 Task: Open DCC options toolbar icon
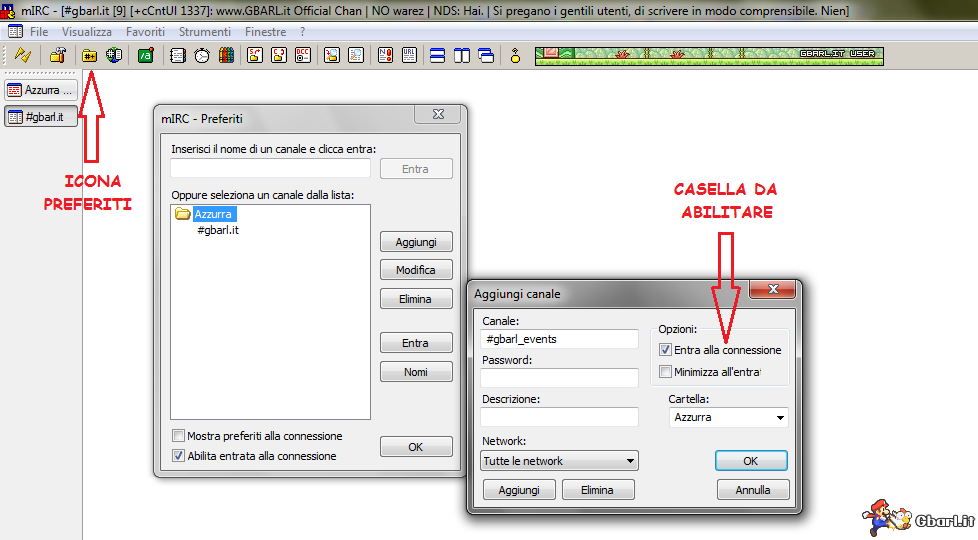[303, 55]
